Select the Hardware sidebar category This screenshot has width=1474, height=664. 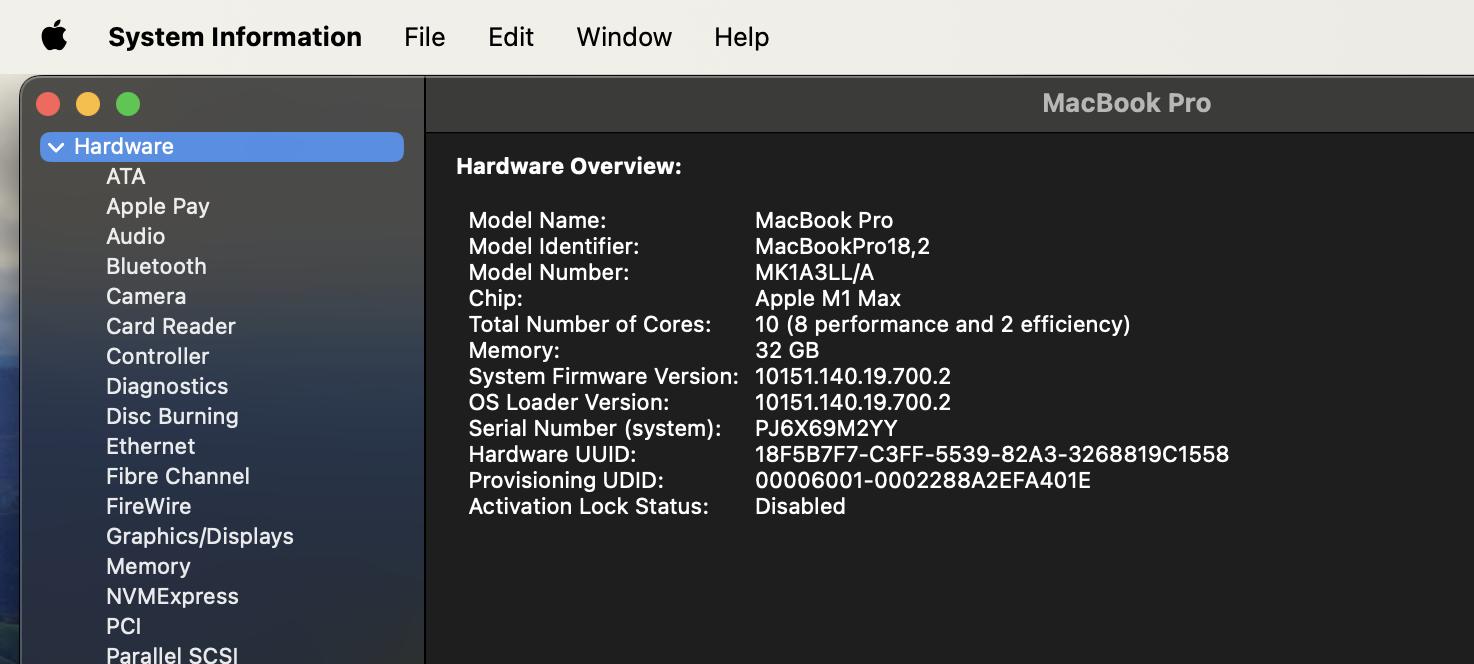(x=222, y=146)
